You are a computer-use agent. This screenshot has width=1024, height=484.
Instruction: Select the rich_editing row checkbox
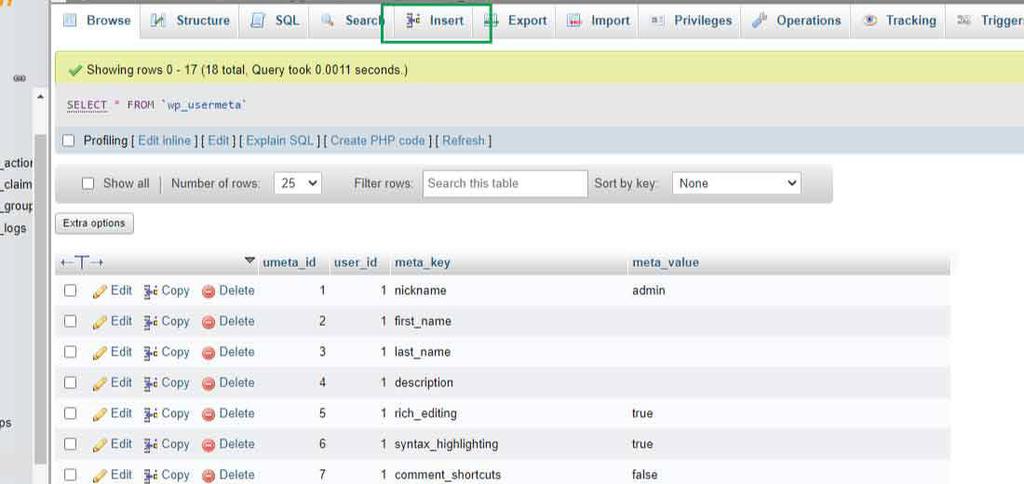(70, 413)
